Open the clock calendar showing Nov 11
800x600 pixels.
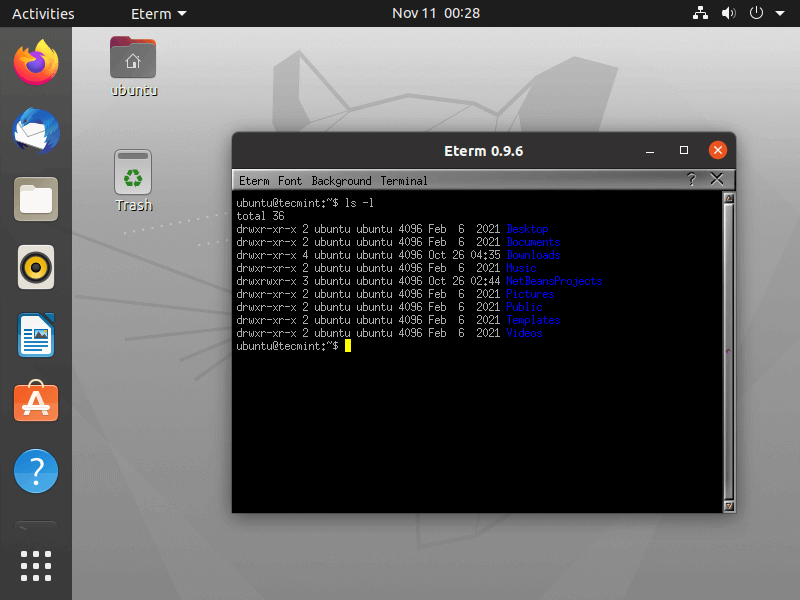(436, 14)
